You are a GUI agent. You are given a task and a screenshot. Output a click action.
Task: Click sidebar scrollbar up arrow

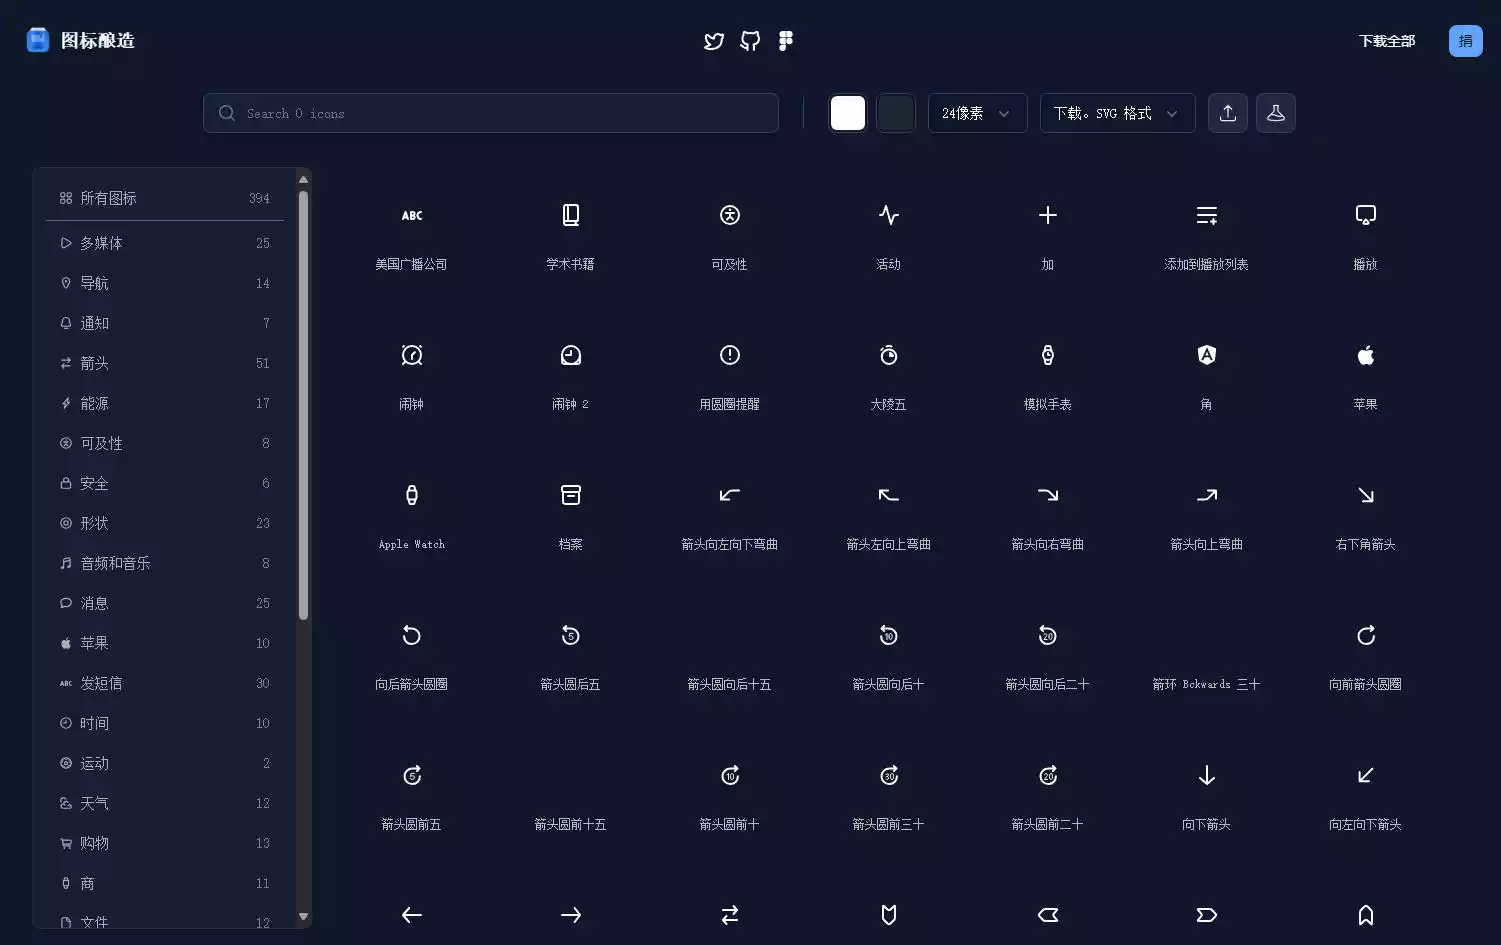click(303, 180)
